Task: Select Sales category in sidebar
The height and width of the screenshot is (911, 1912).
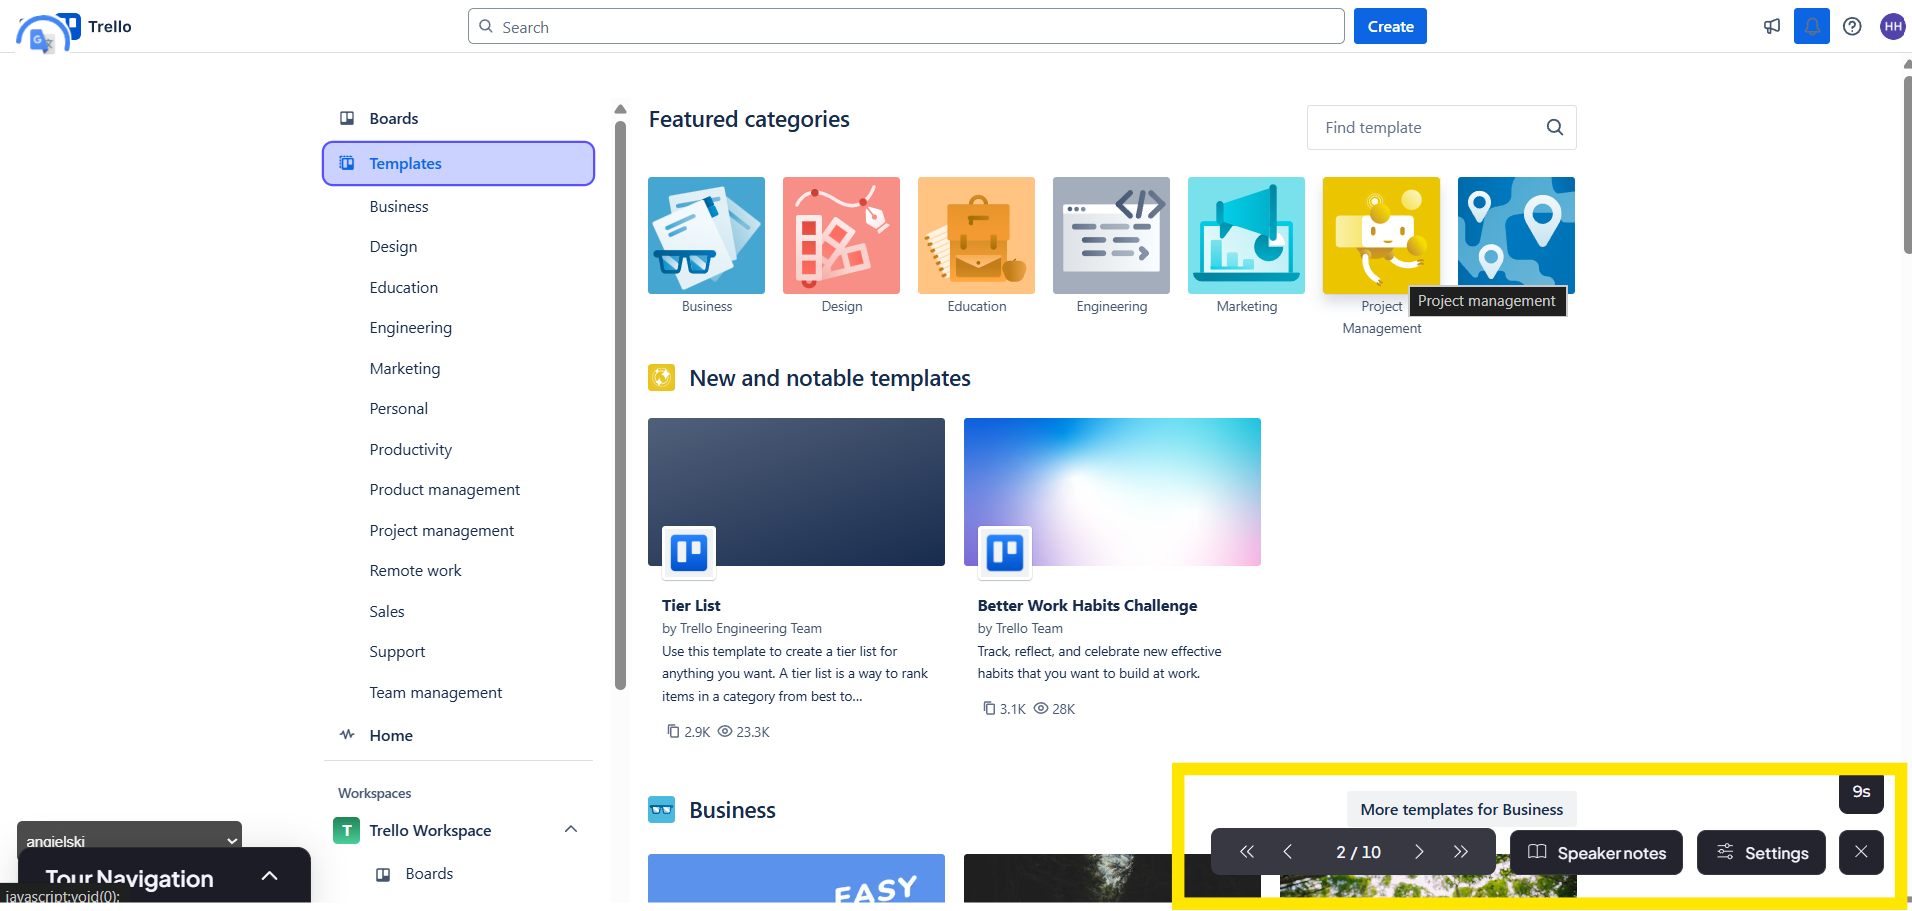Action: (x=386, y=611)
